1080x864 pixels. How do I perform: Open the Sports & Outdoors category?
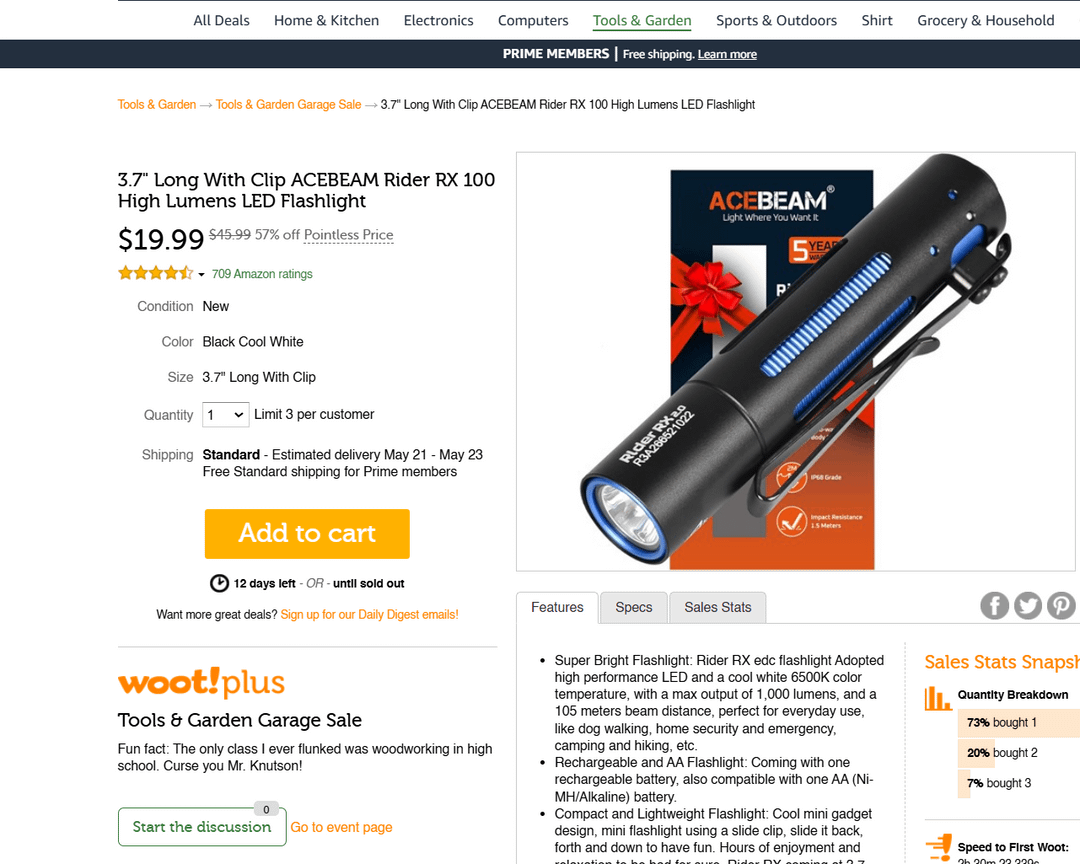(776, 21)
